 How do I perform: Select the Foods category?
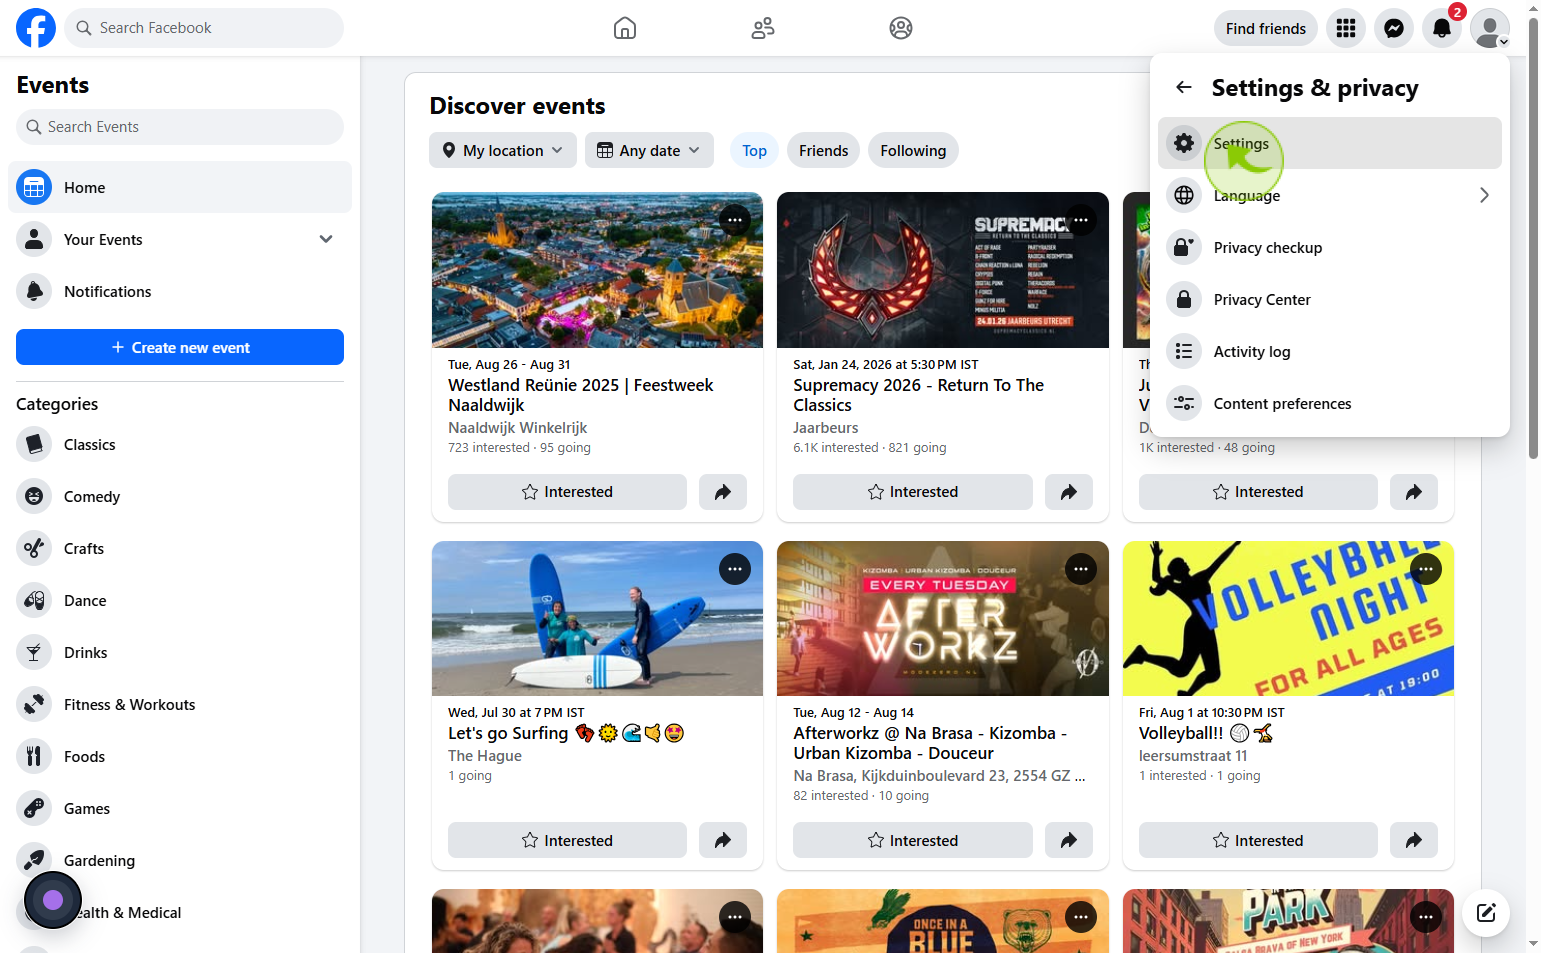[180, 756]
